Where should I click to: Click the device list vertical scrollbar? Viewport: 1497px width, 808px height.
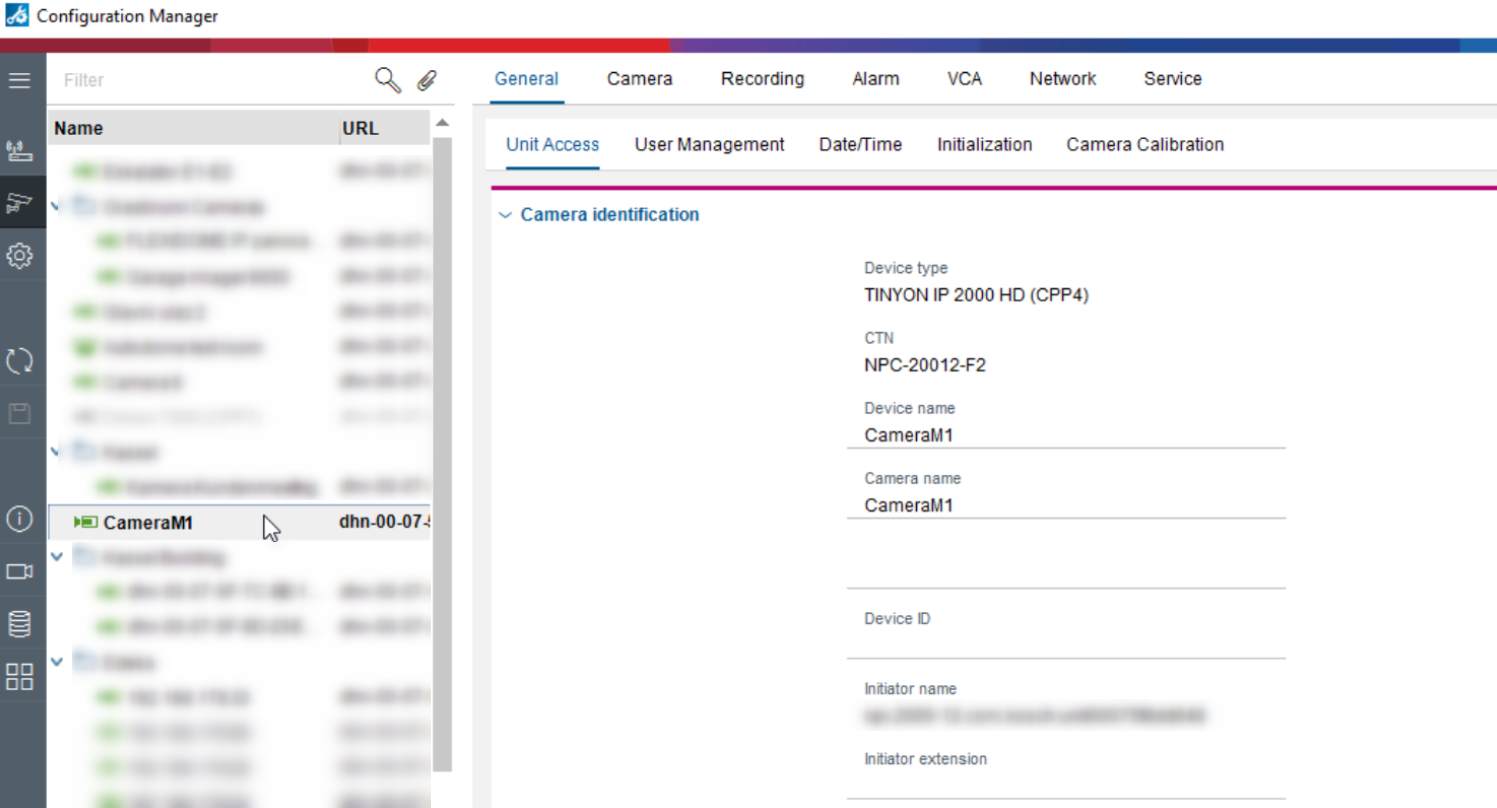442,450
